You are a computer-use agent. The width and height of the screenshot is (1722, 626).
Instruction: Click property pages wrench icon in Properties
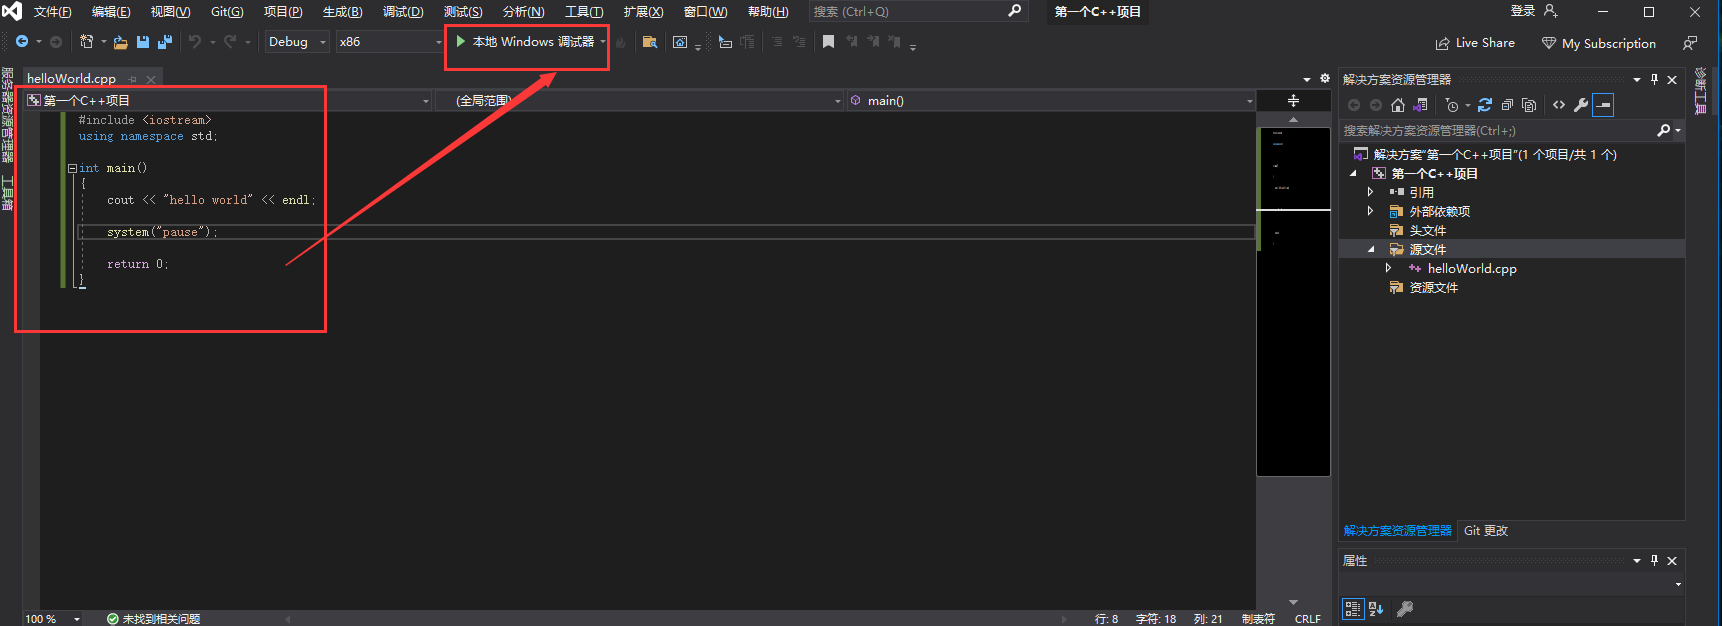1405,609
